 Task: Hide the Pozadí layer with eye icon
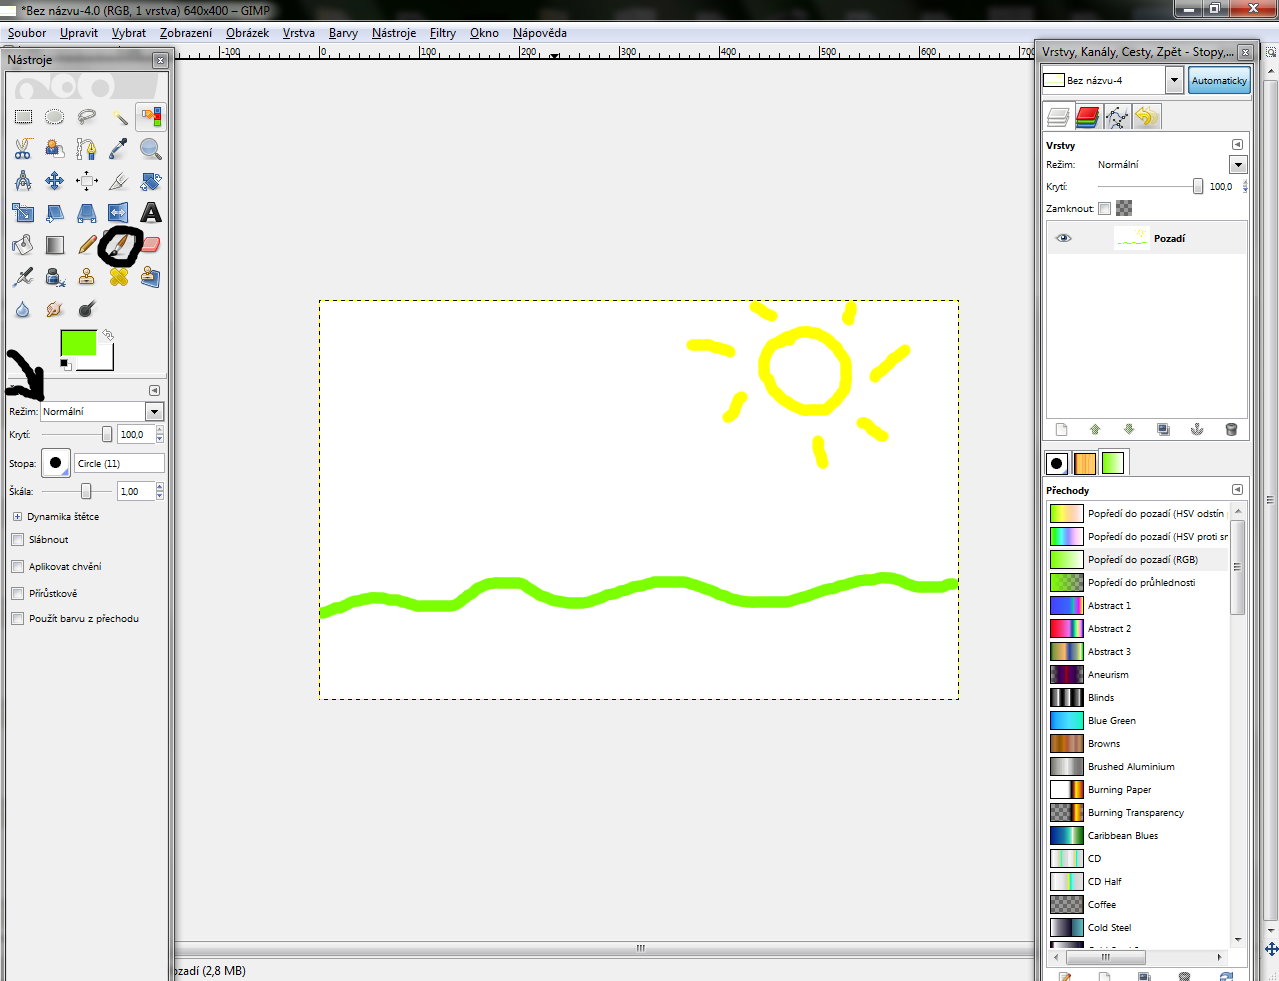[1064, 238]
